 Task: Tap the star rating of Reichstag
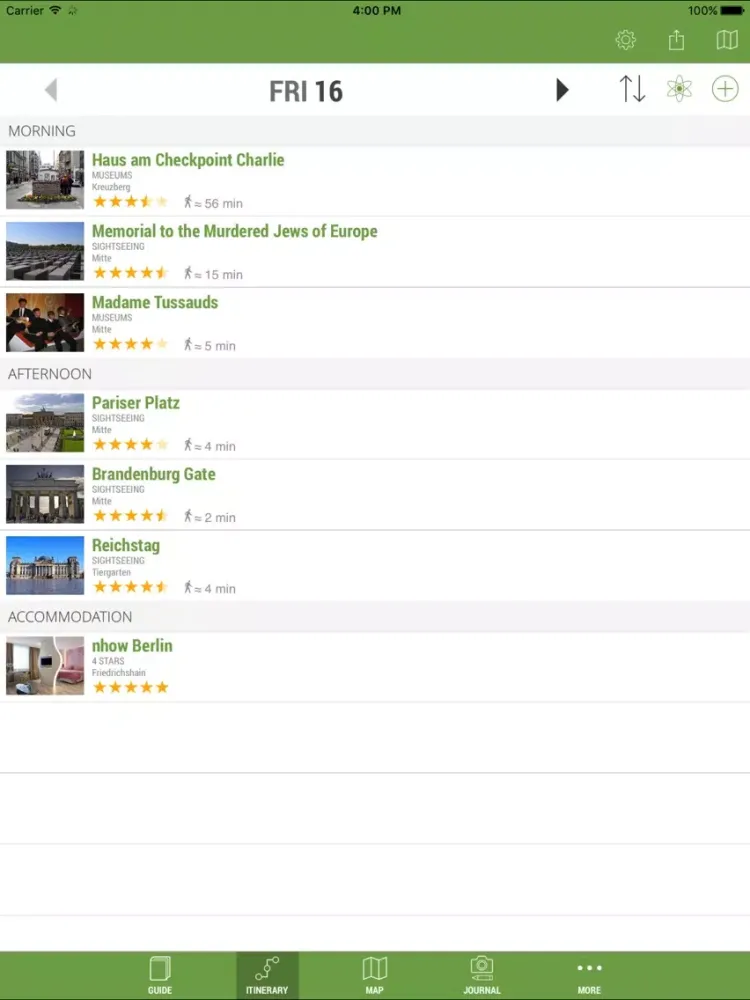click(x=131, y=587)
